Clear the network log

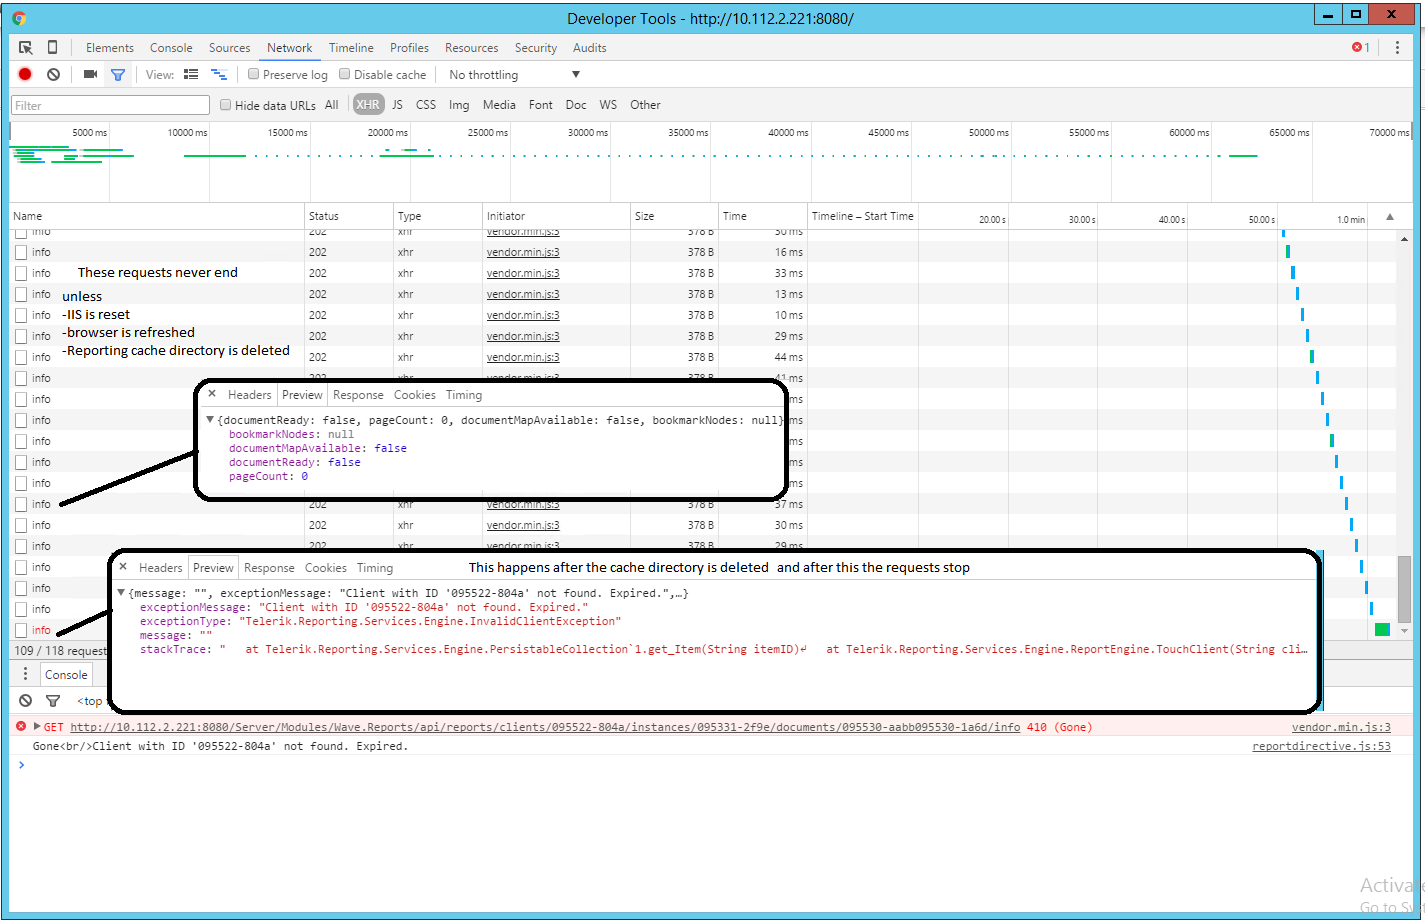54,74
